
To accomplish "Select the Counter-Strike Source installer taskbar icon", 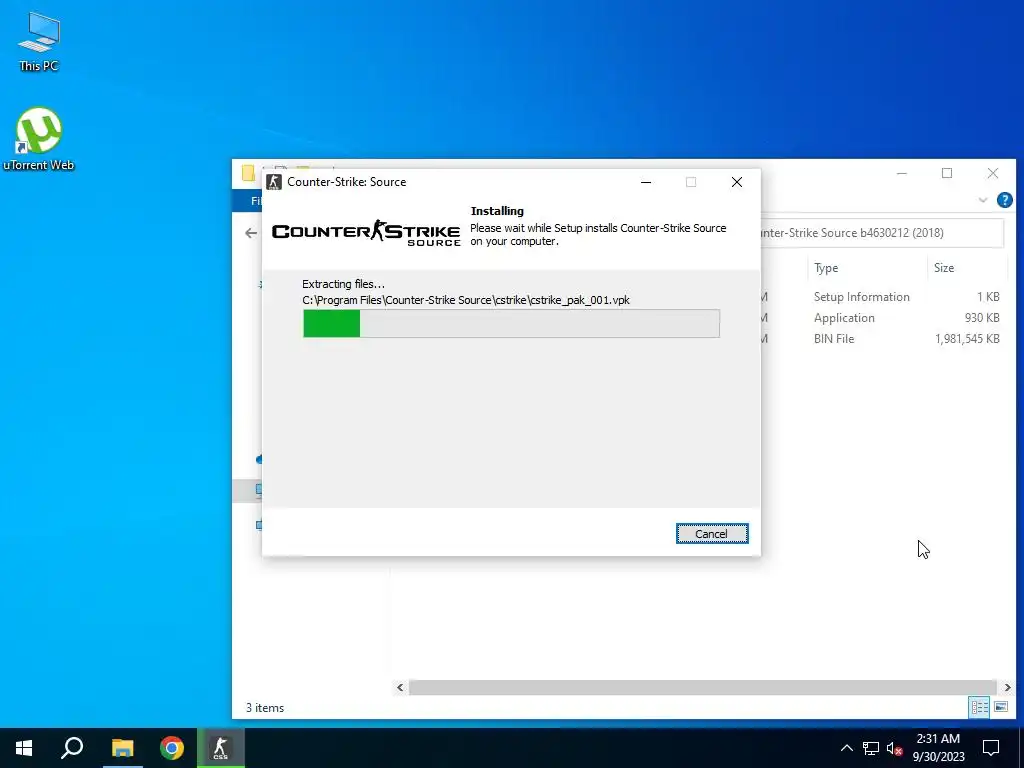I will tap(221, 748).
